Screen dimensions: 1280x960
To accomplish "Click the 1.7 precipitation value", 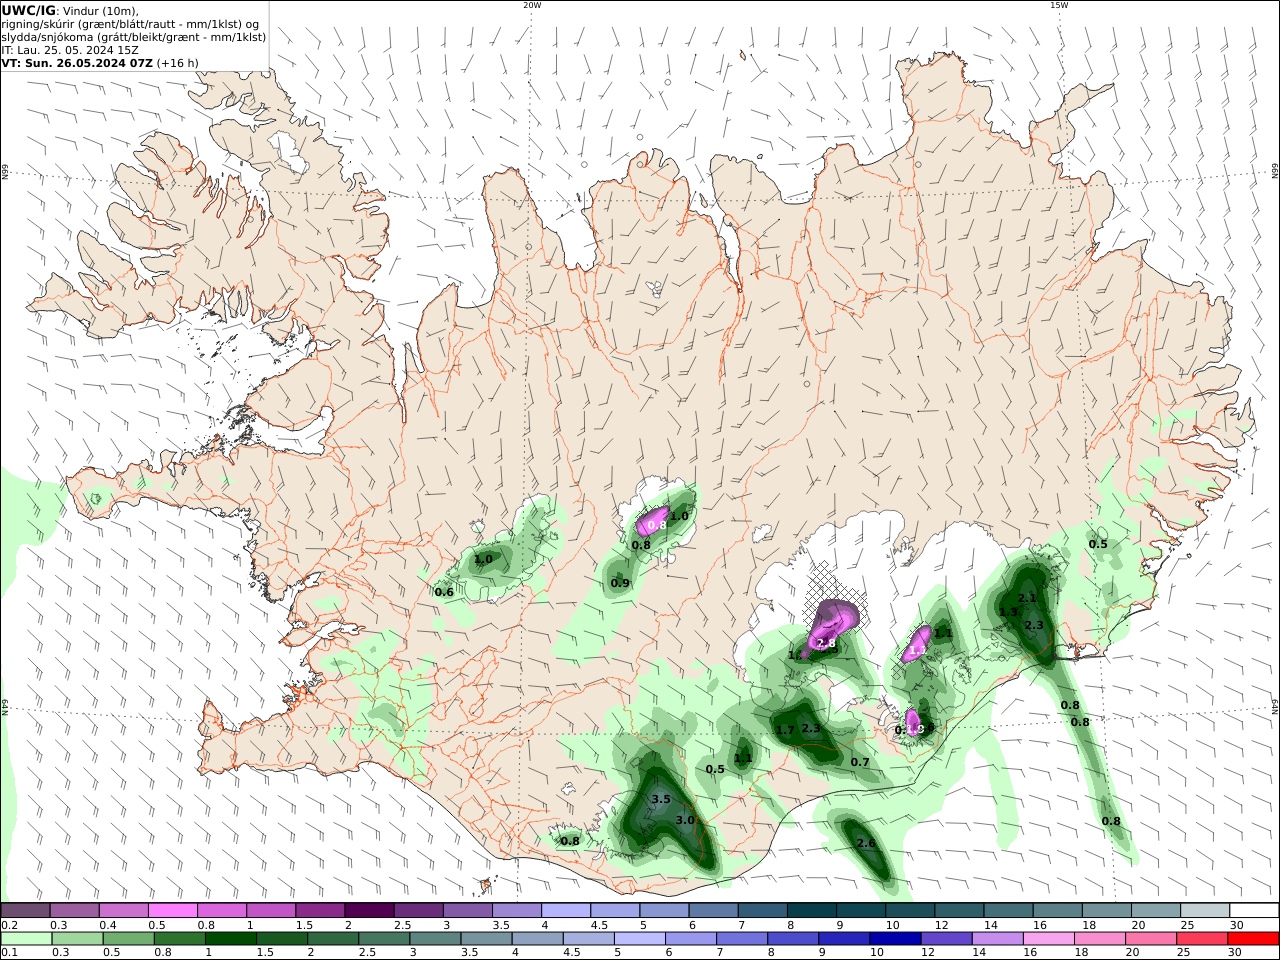I will (x=785, y=730).
